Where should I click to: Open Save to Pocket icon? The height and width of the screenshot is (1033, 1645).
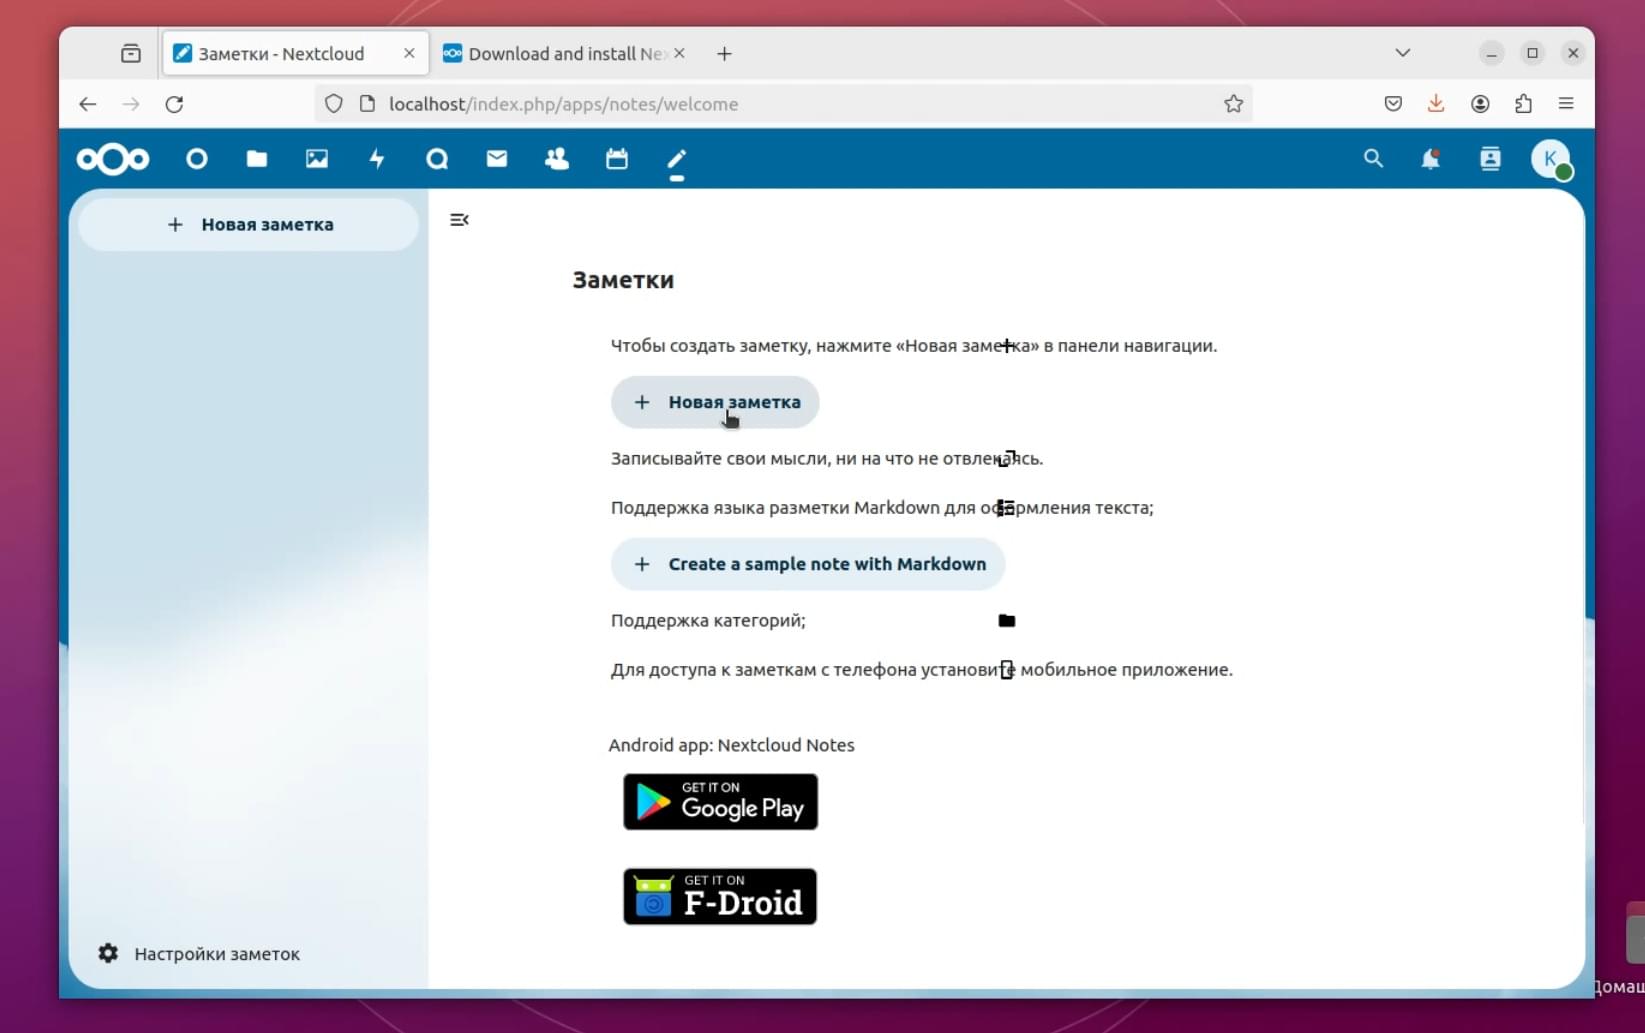1393,104
